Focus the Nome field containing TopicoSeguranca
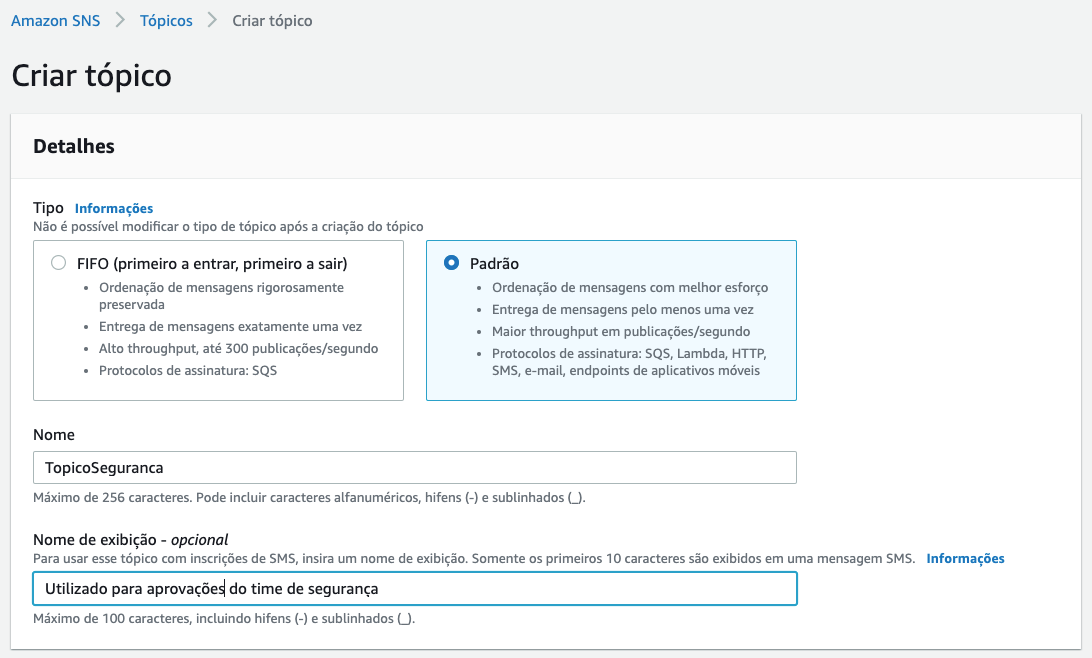1092x658 pixels. tap(414, 467)
